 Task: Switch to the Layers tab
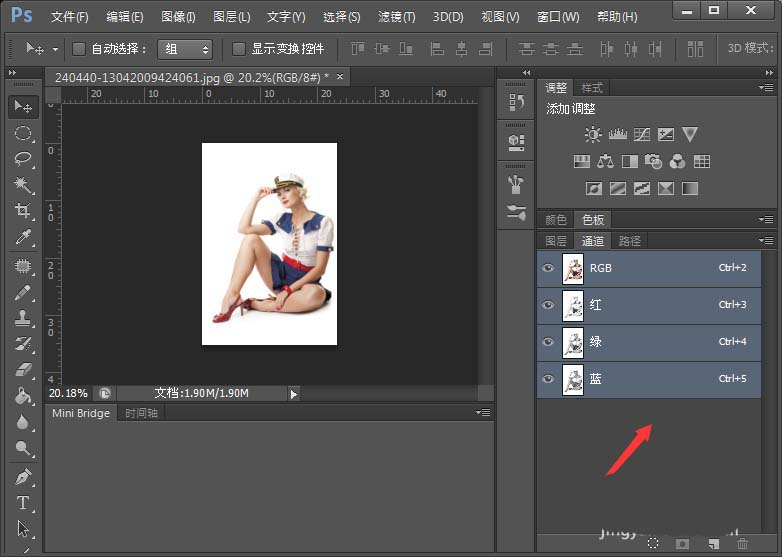556,241
